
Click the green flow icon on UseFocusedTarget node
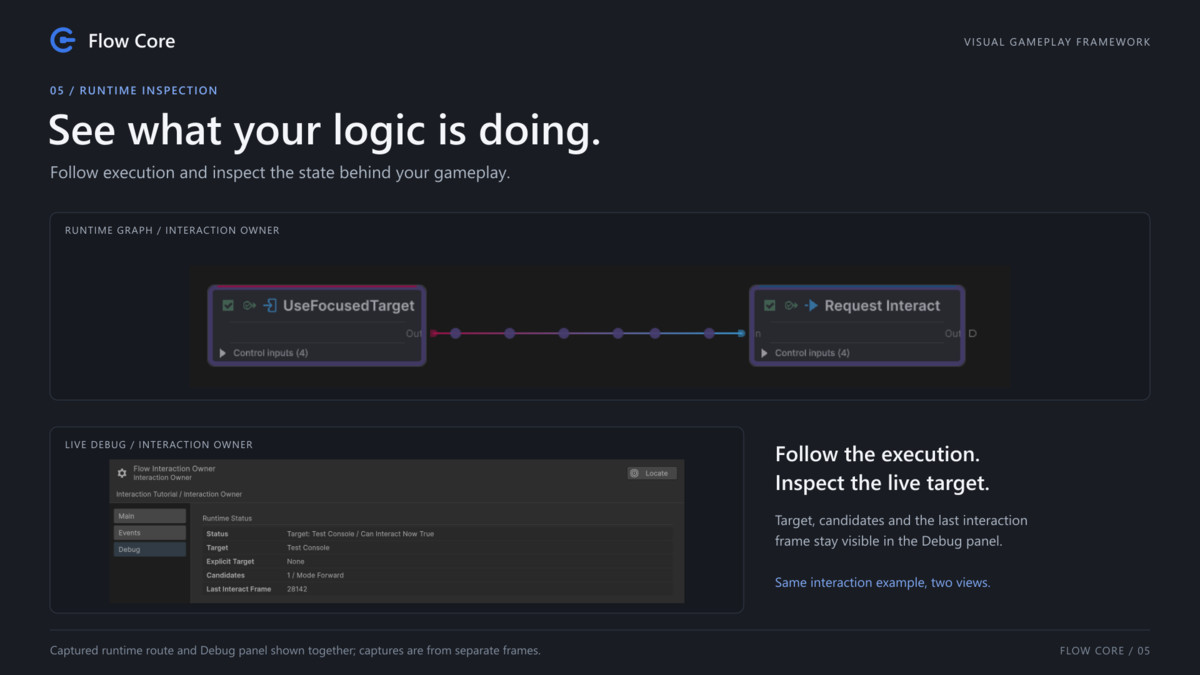point(249,306)
